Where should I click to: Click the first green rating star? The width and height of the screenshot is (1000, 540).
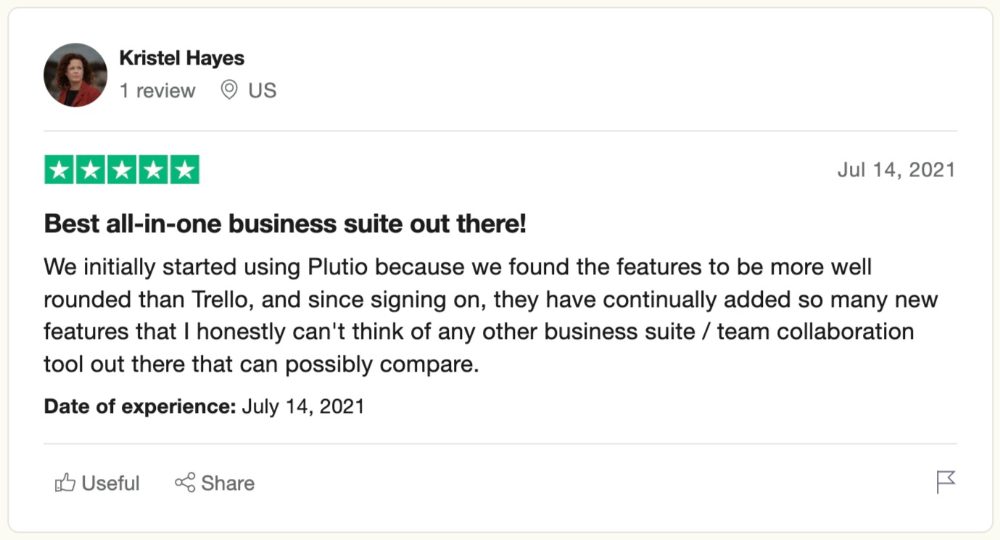coord(59,170)
